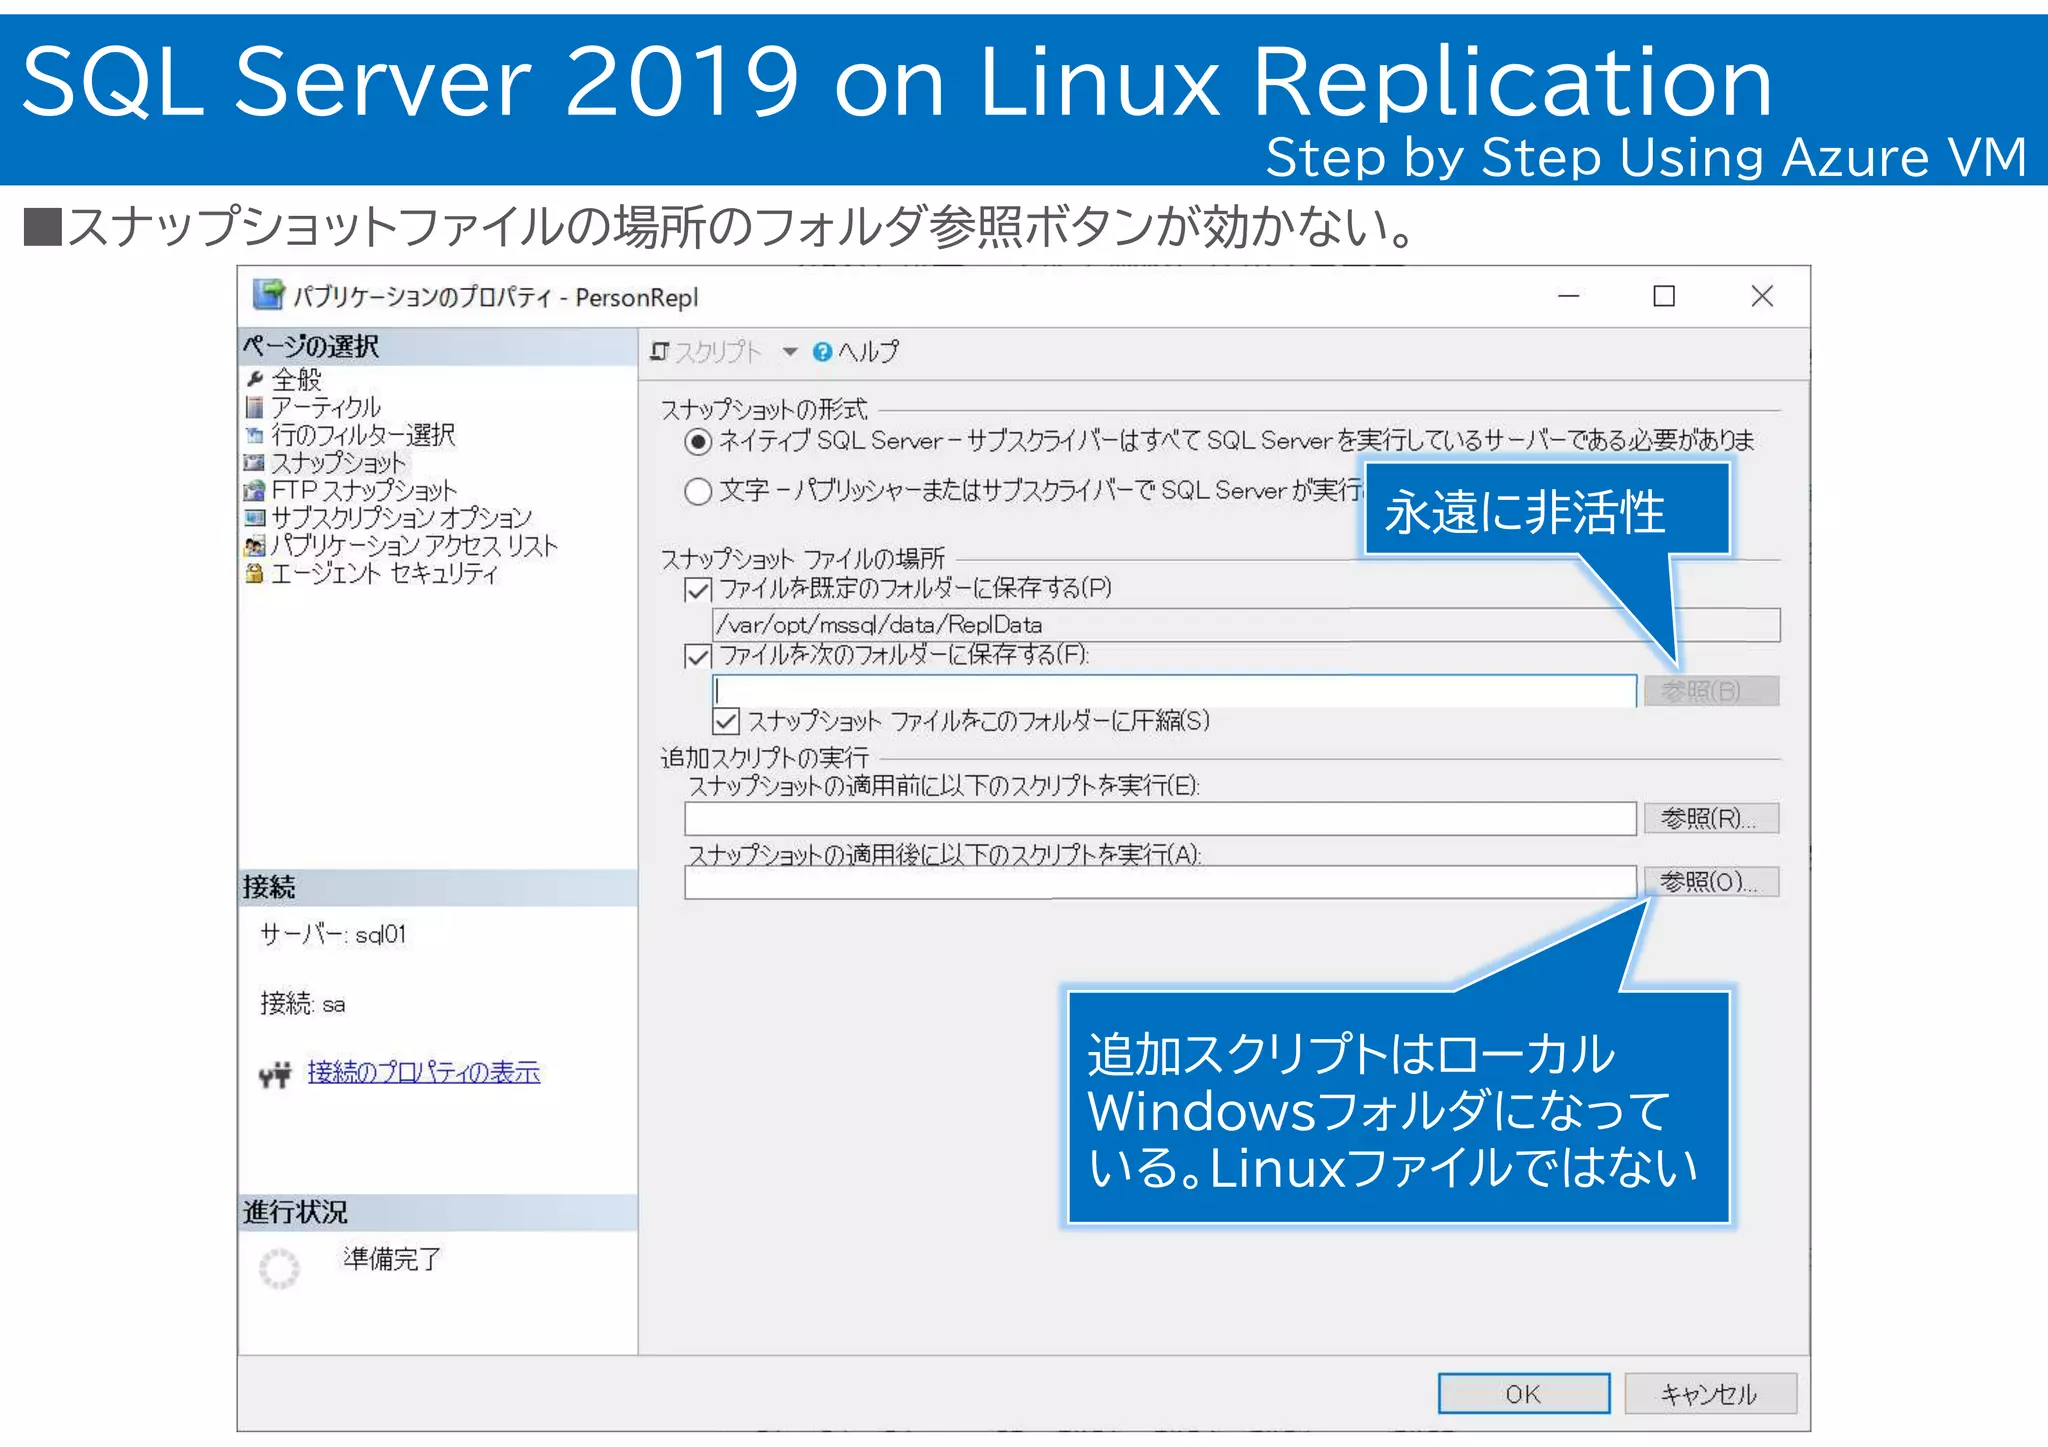Click the 接続: sa text
The height and width of the screenshot is (1447, 2048).
coord(303,1003)
